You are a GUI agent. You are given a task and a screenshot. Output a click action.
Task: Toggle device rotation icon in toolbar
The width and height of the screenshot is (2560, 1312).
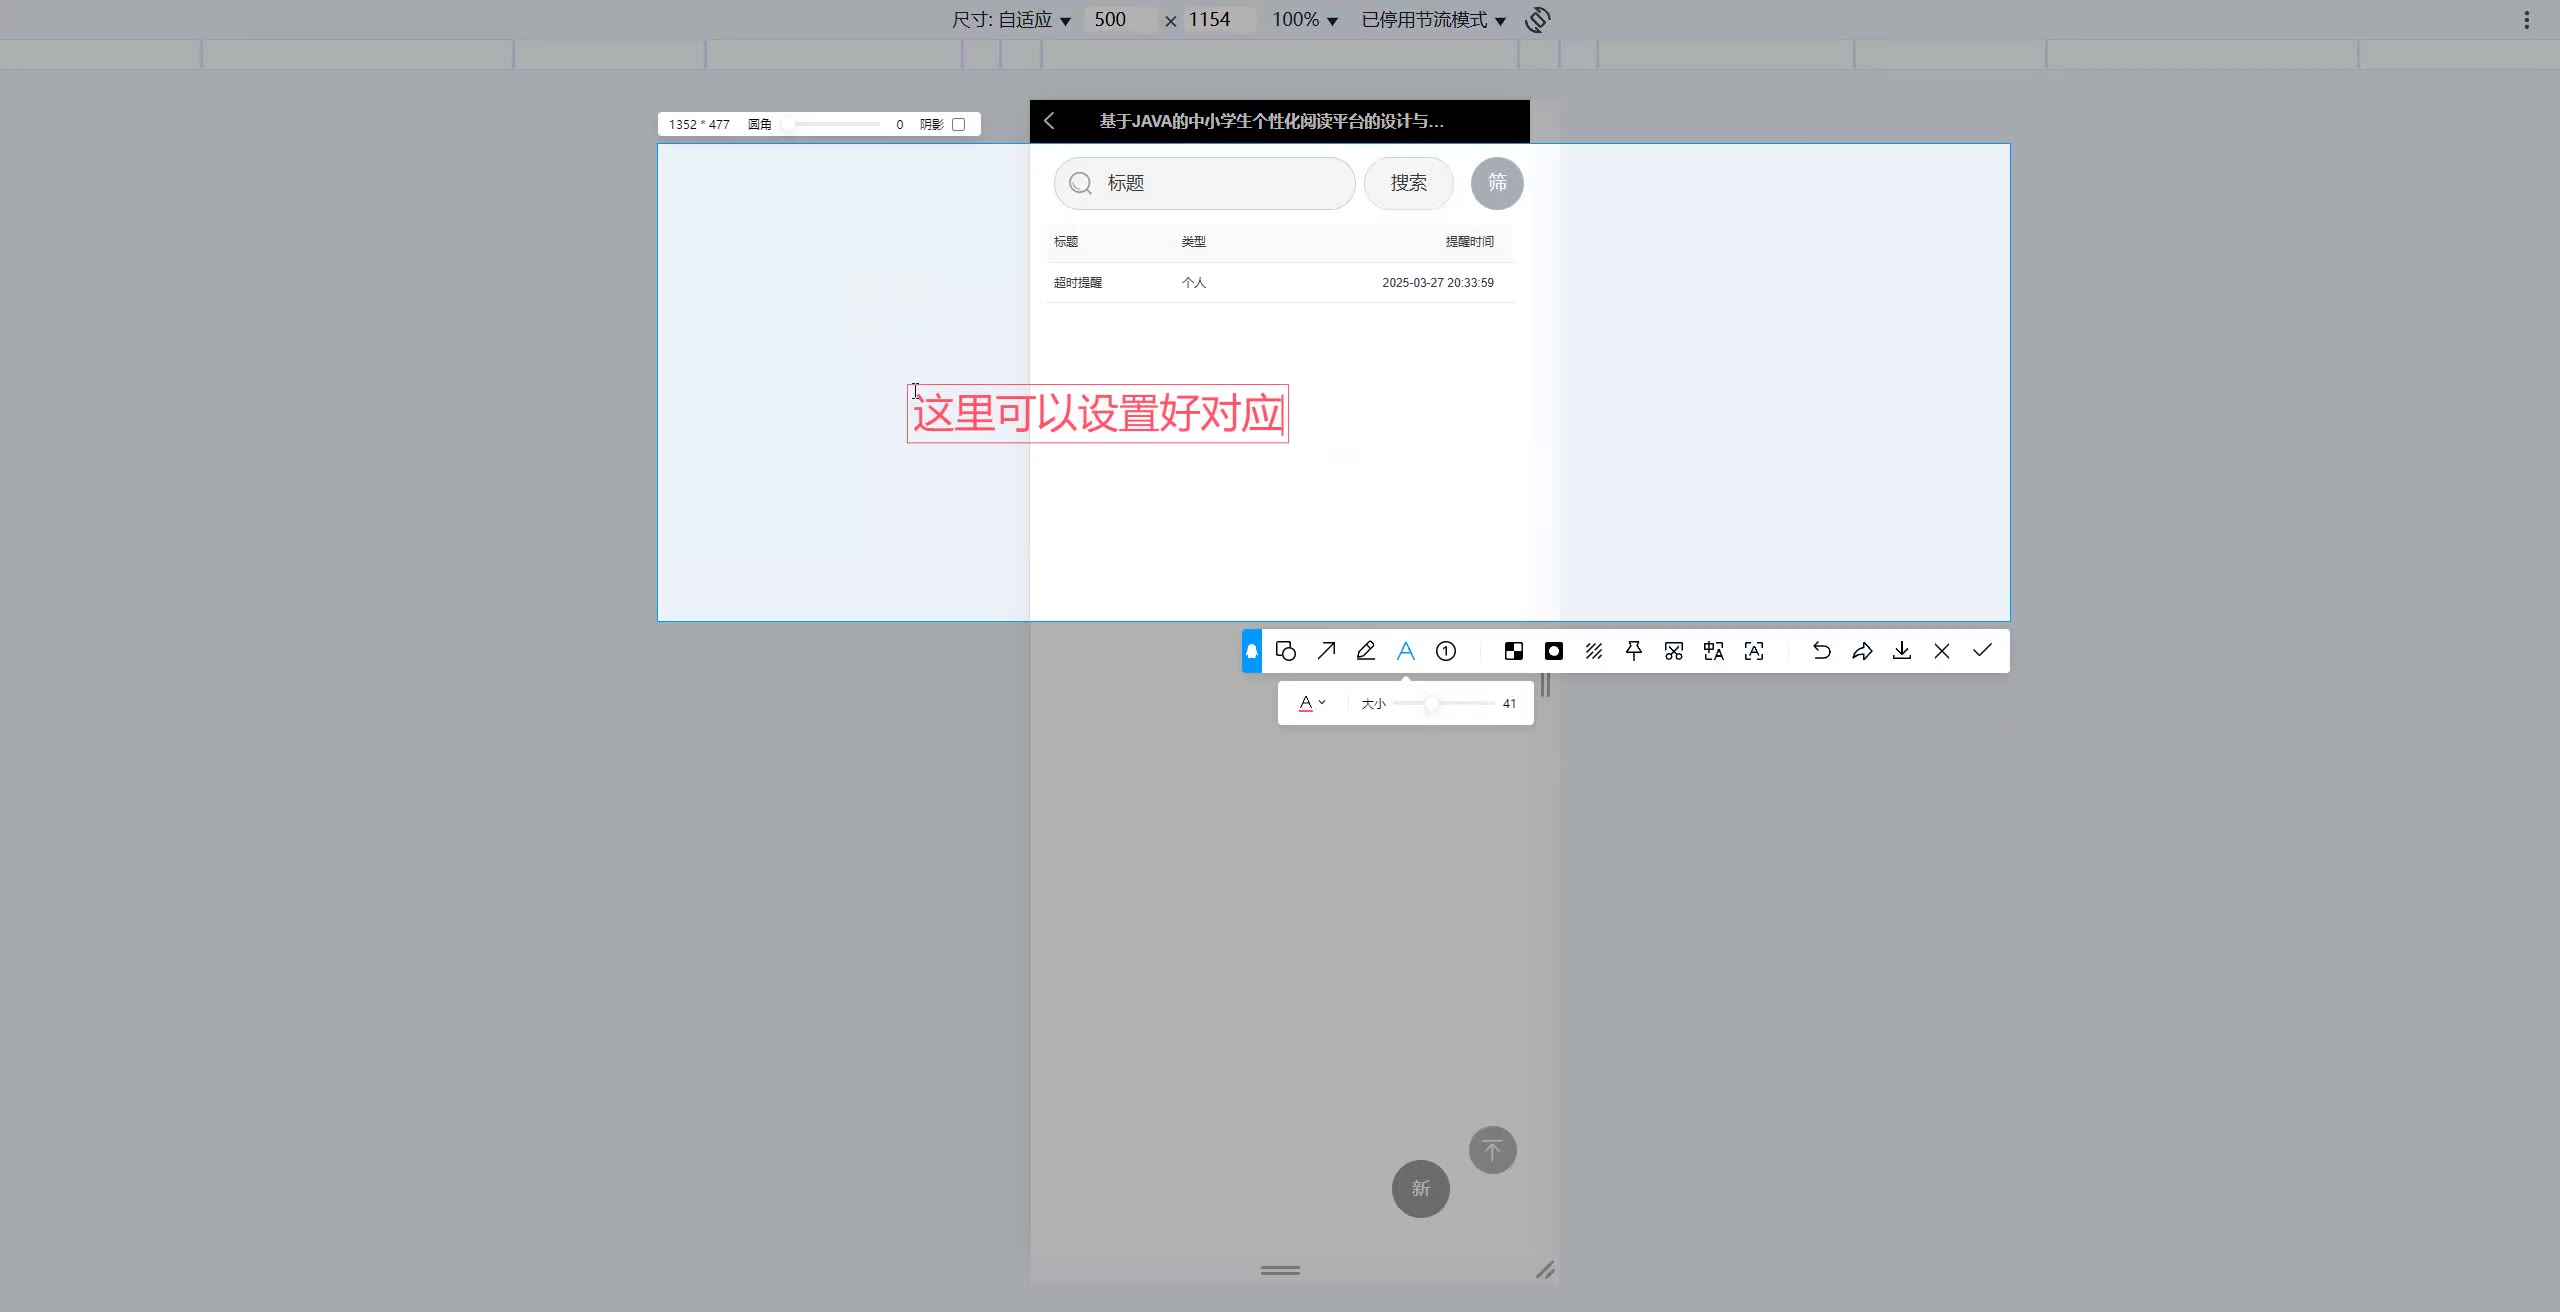coord(1538,20)
